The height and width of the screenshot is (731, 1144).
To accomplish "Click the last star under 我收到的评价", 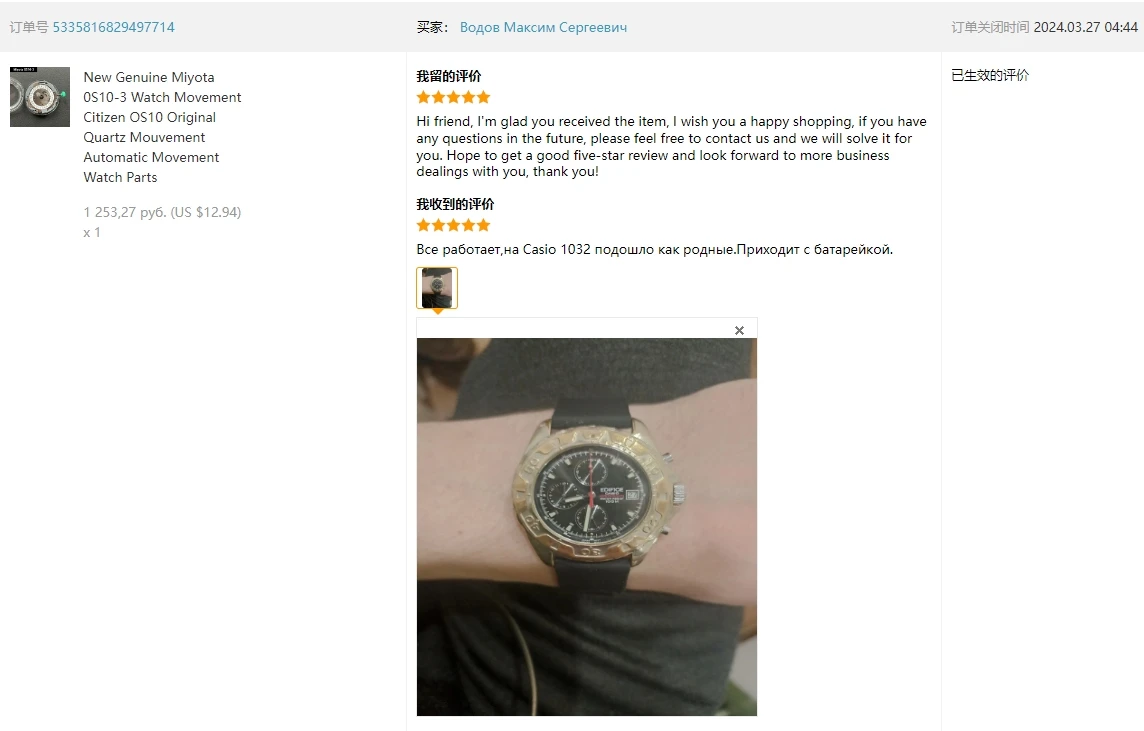I will 483,225.
